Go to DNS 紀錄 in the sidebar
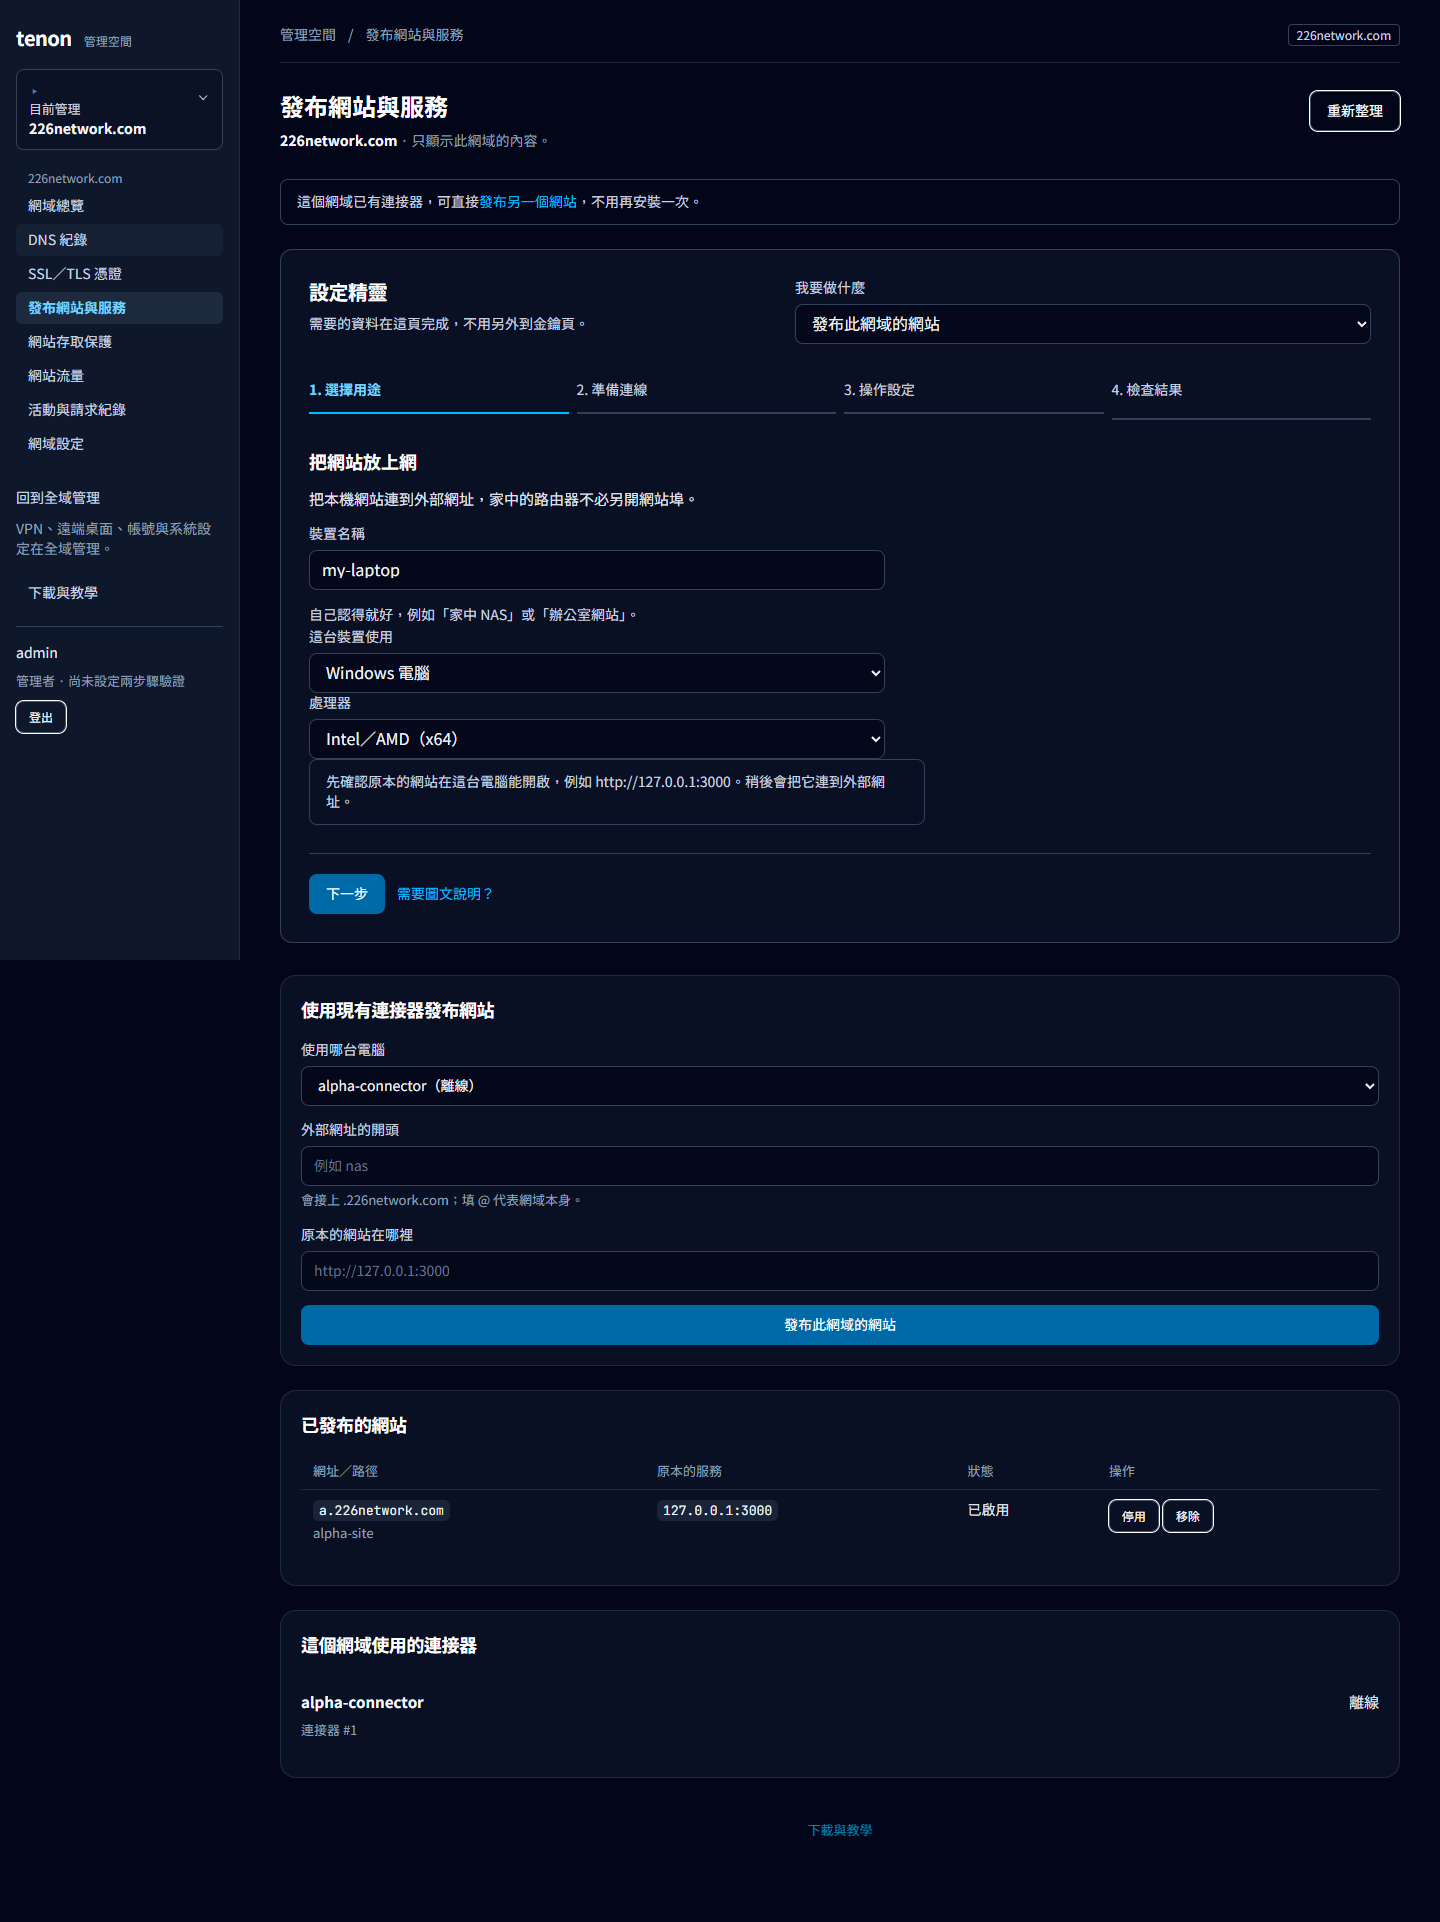1440x1922 pixels. (119, 240)
